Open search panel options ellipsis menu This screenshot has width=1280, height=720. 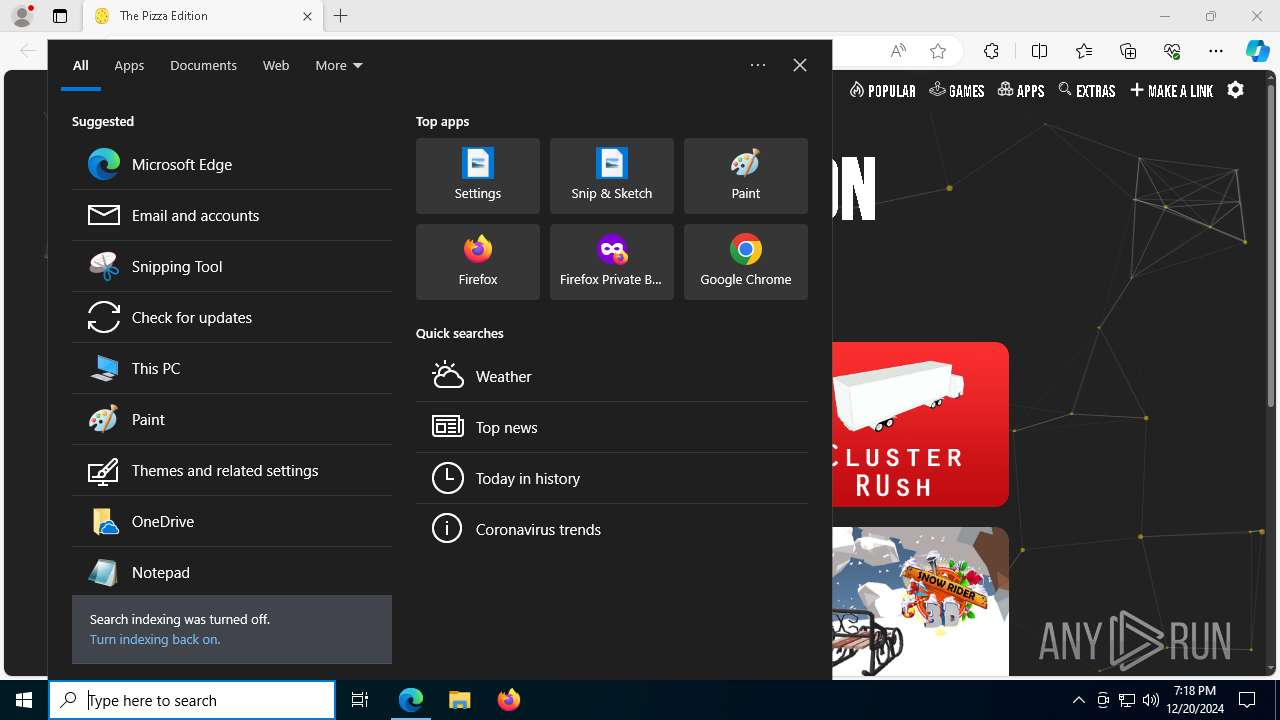758,65
